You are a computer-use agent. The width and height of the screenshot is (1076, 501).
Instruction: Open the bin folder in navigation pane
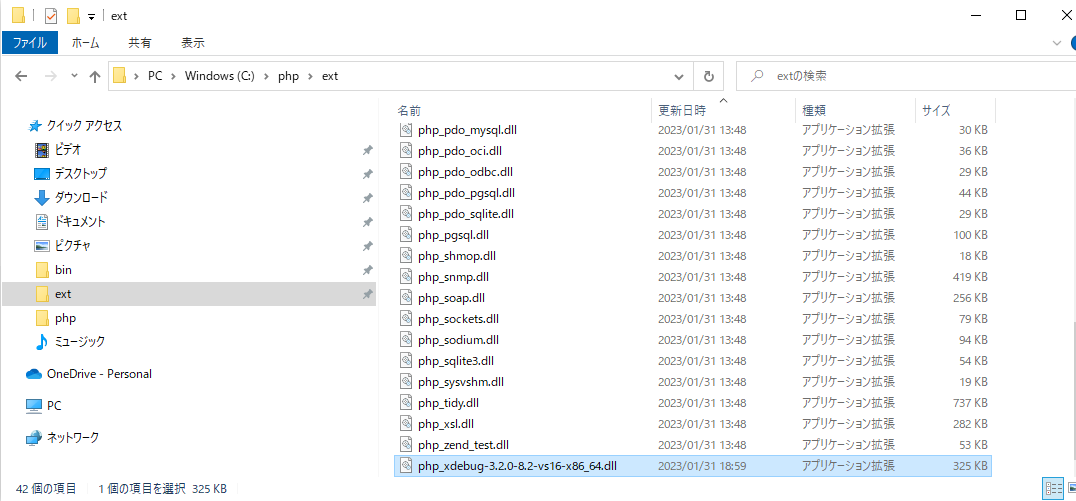click(63, 270)
